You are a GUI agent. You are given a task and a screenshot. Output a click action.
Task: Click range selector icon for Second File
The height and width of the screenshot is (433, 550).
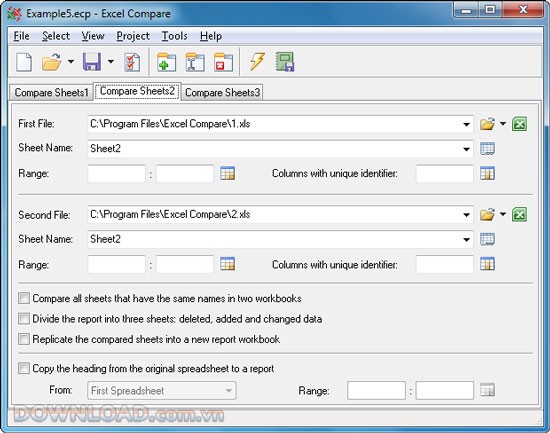(228, 264)
